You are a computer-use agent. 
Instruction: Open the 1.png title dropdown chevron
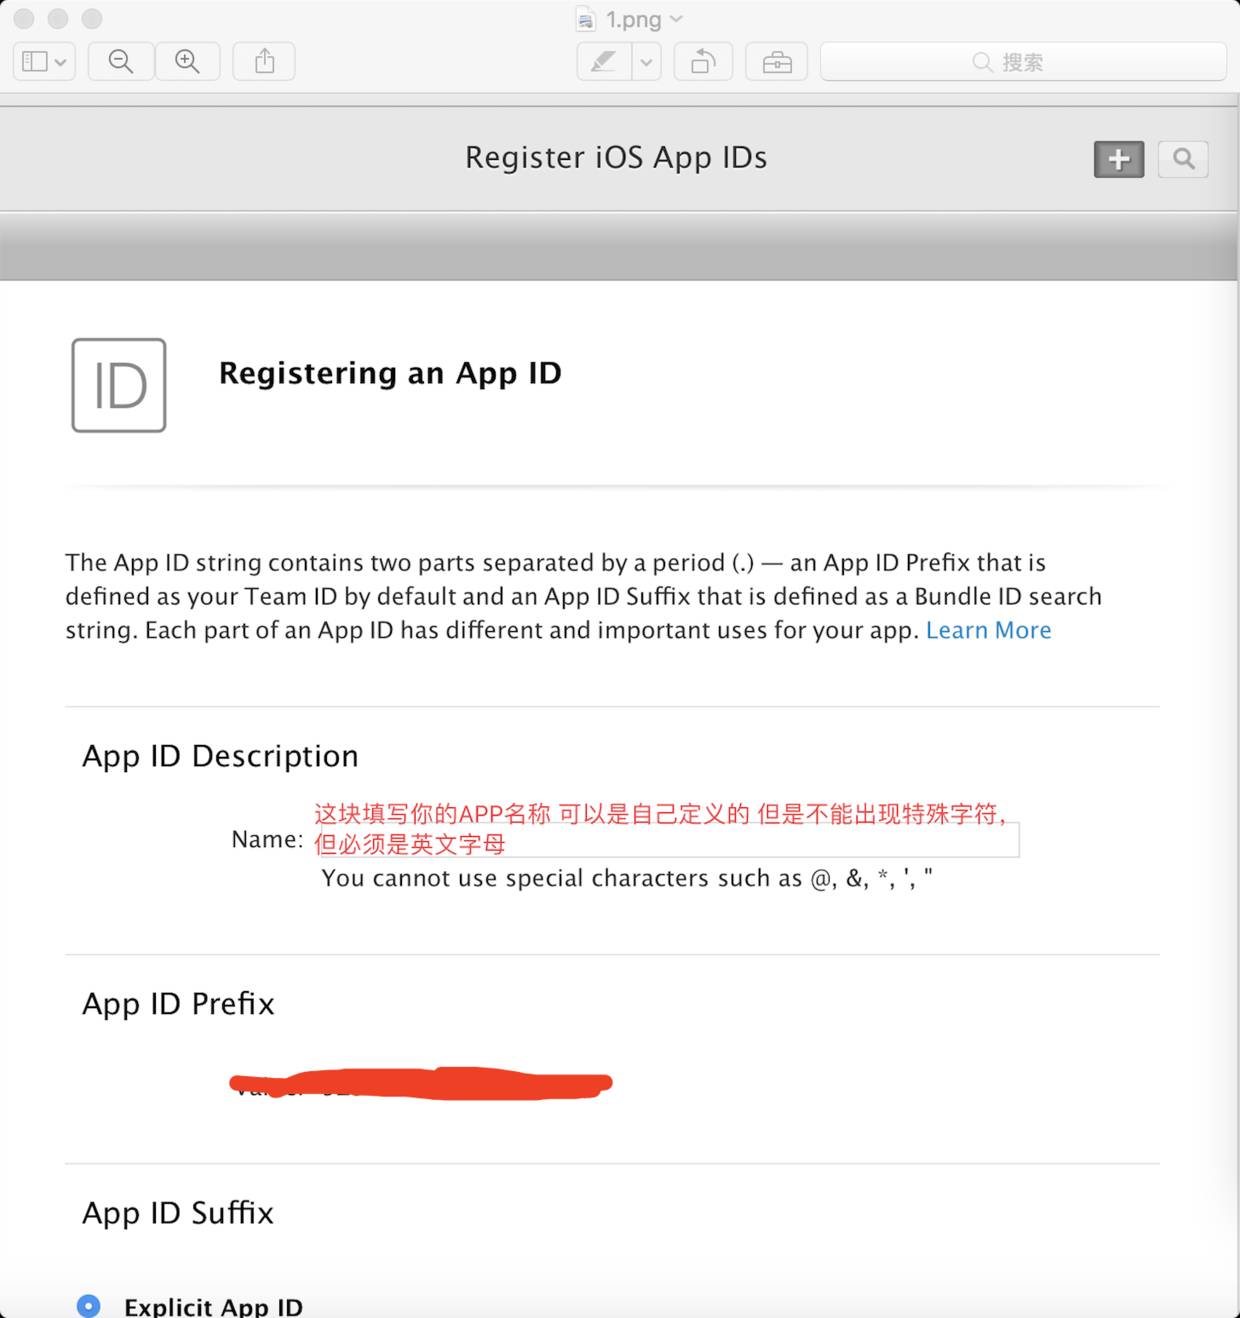pyautogui.click(x=677, y=19)
